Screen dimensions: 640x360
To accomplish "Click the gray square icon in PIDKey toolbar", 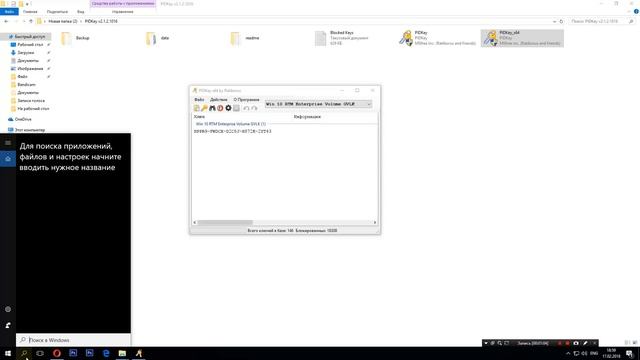I will (x=236, y=108).
